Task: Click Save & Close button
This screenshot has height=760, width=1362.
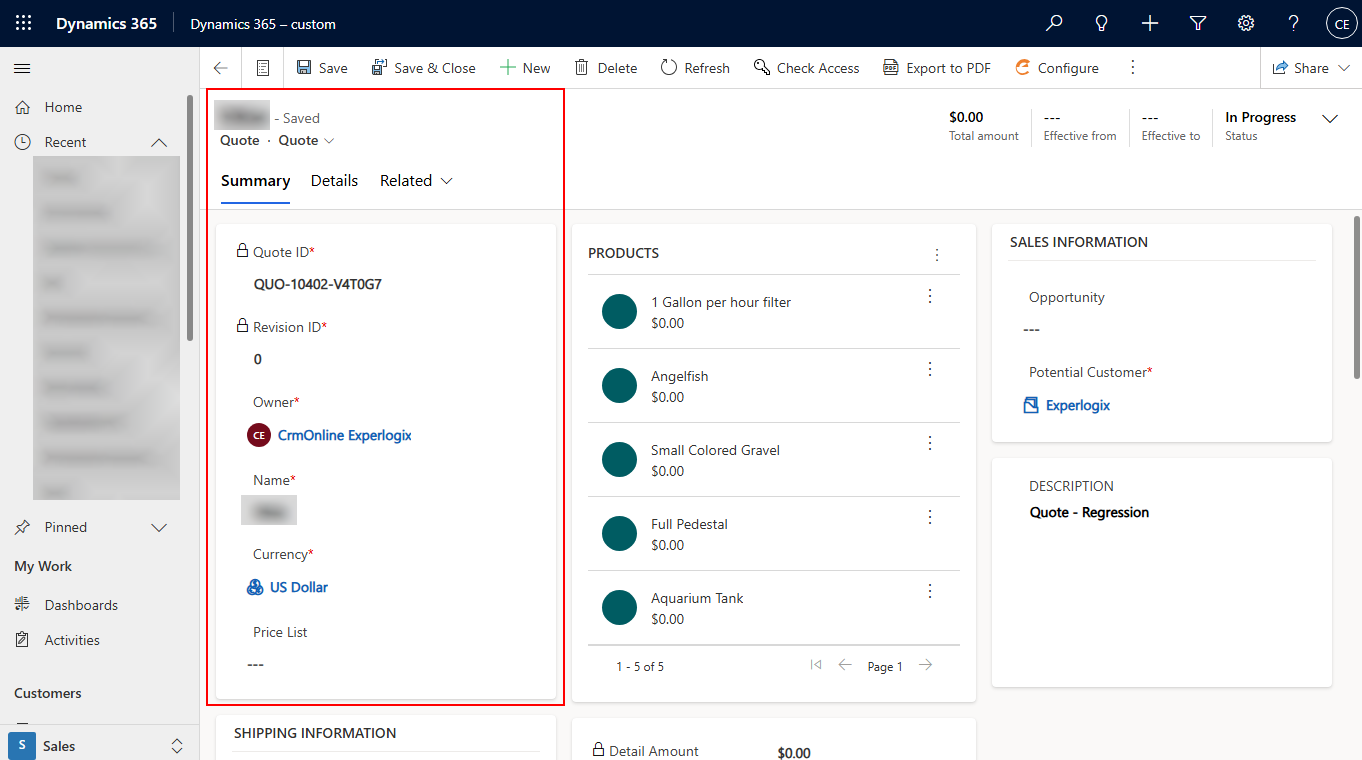Action: pyautogui.click(x=423, y=68)
